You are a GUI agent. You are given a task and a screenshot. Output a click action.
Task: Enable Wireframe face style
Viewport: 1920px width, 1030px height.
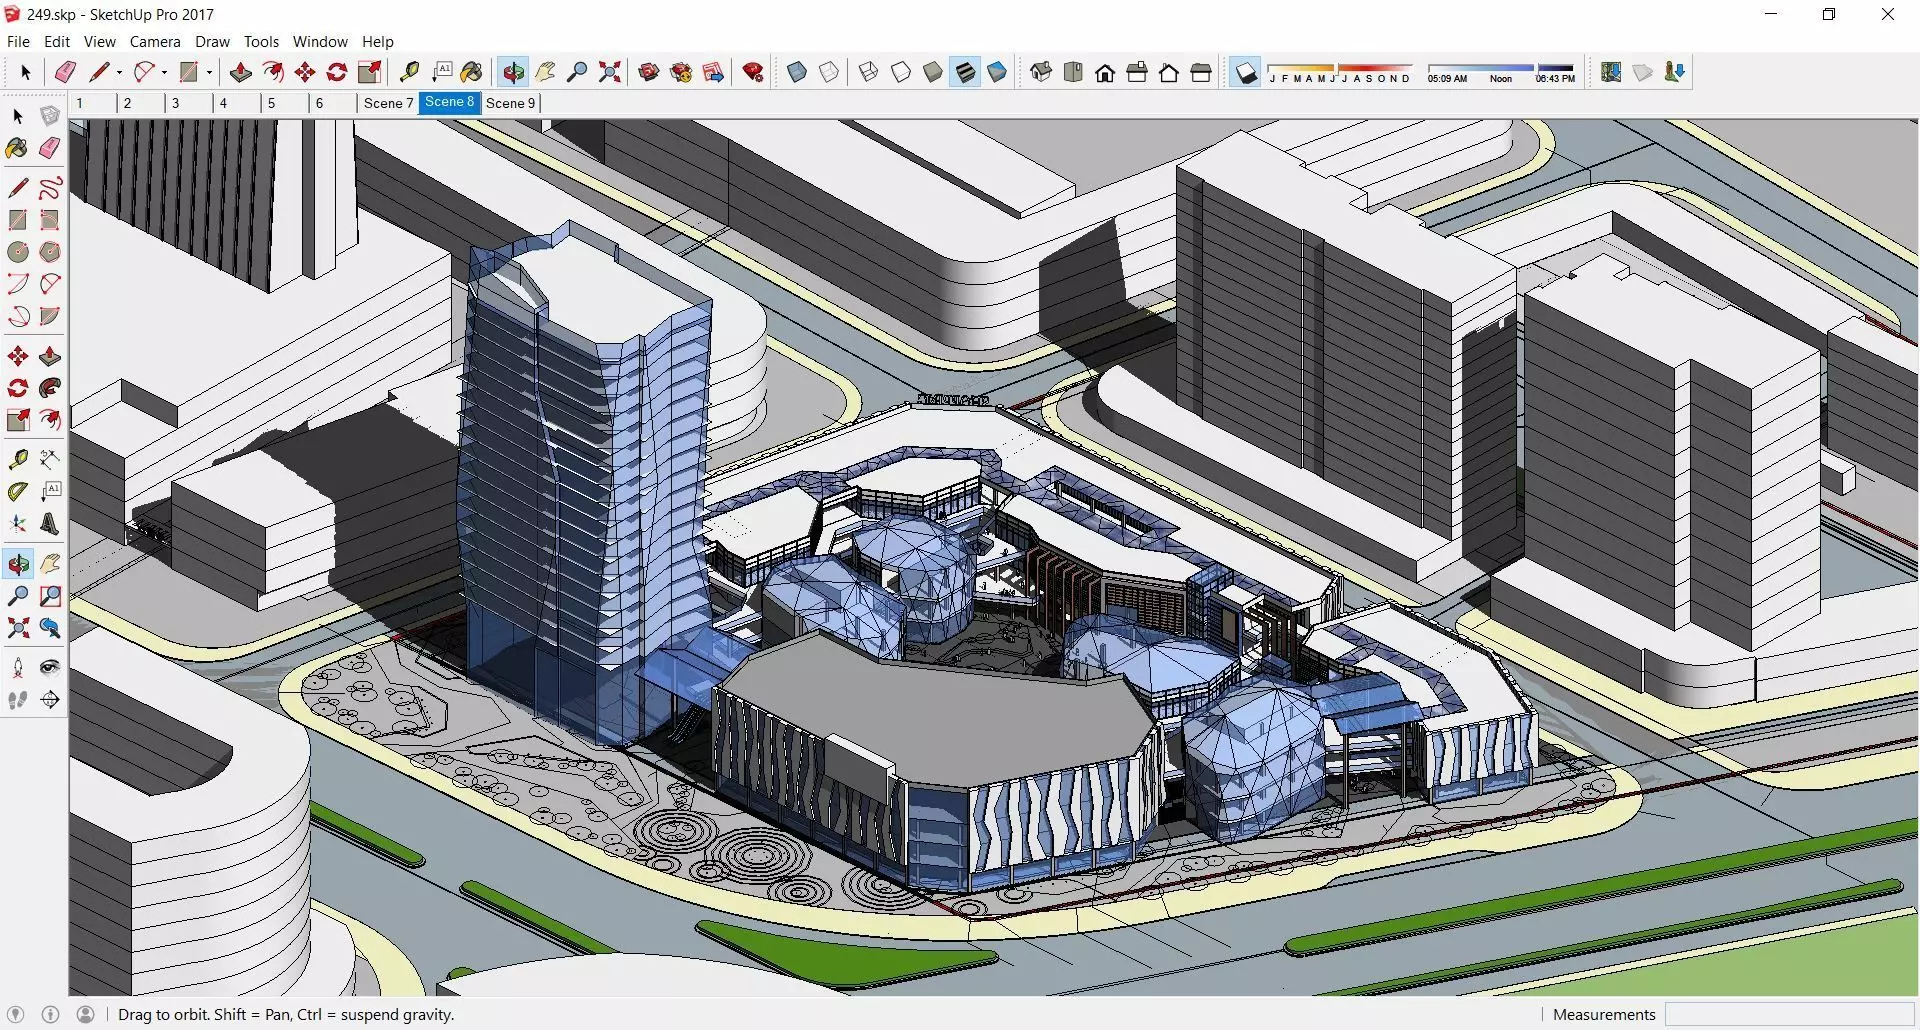pos(869,72)
